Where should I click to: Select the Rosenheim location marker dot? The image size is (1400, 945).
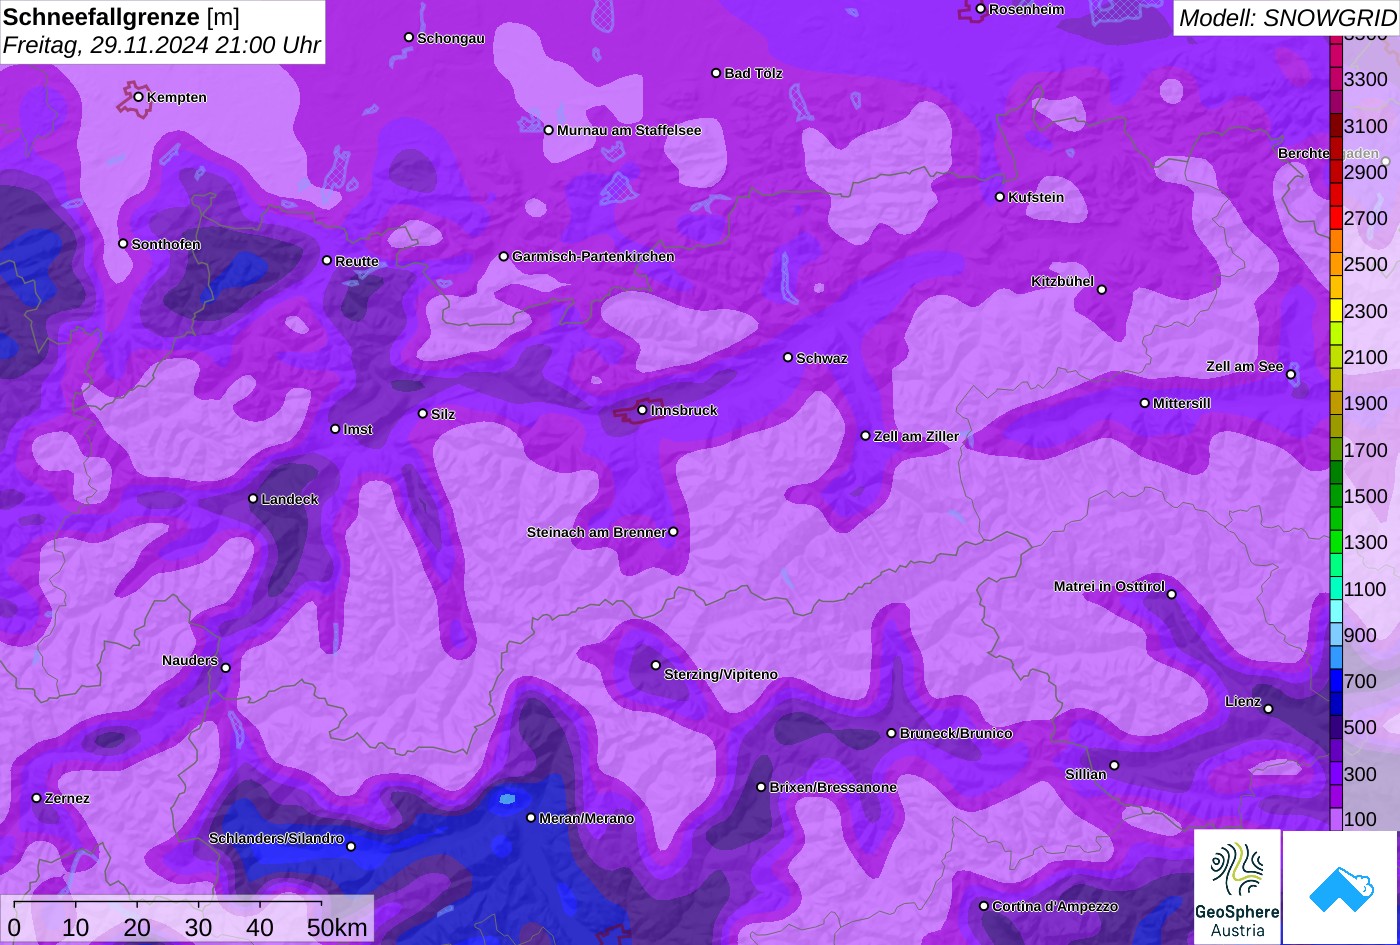click(x=980, y=9)
